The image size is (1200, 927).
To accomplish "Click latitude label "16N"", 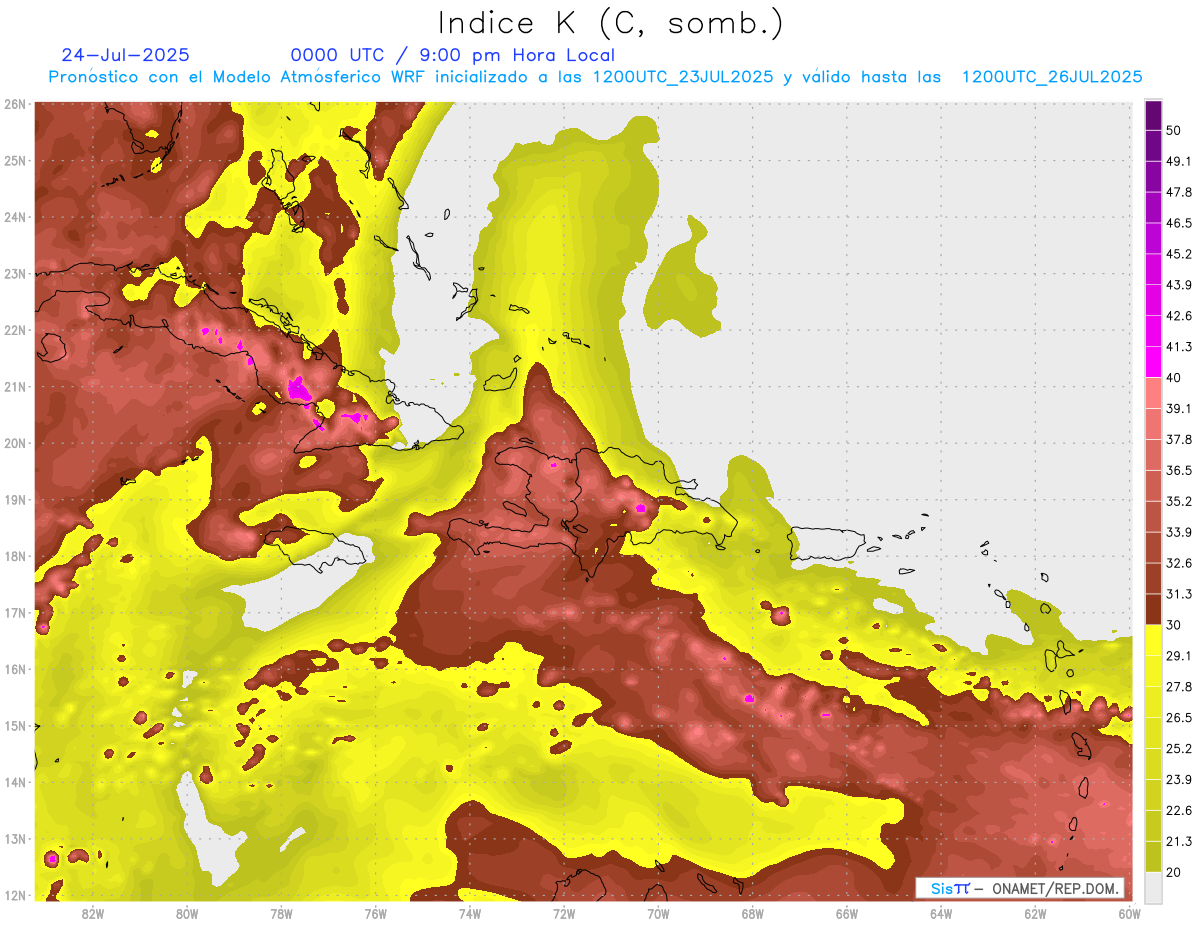I will coord(14,669).
